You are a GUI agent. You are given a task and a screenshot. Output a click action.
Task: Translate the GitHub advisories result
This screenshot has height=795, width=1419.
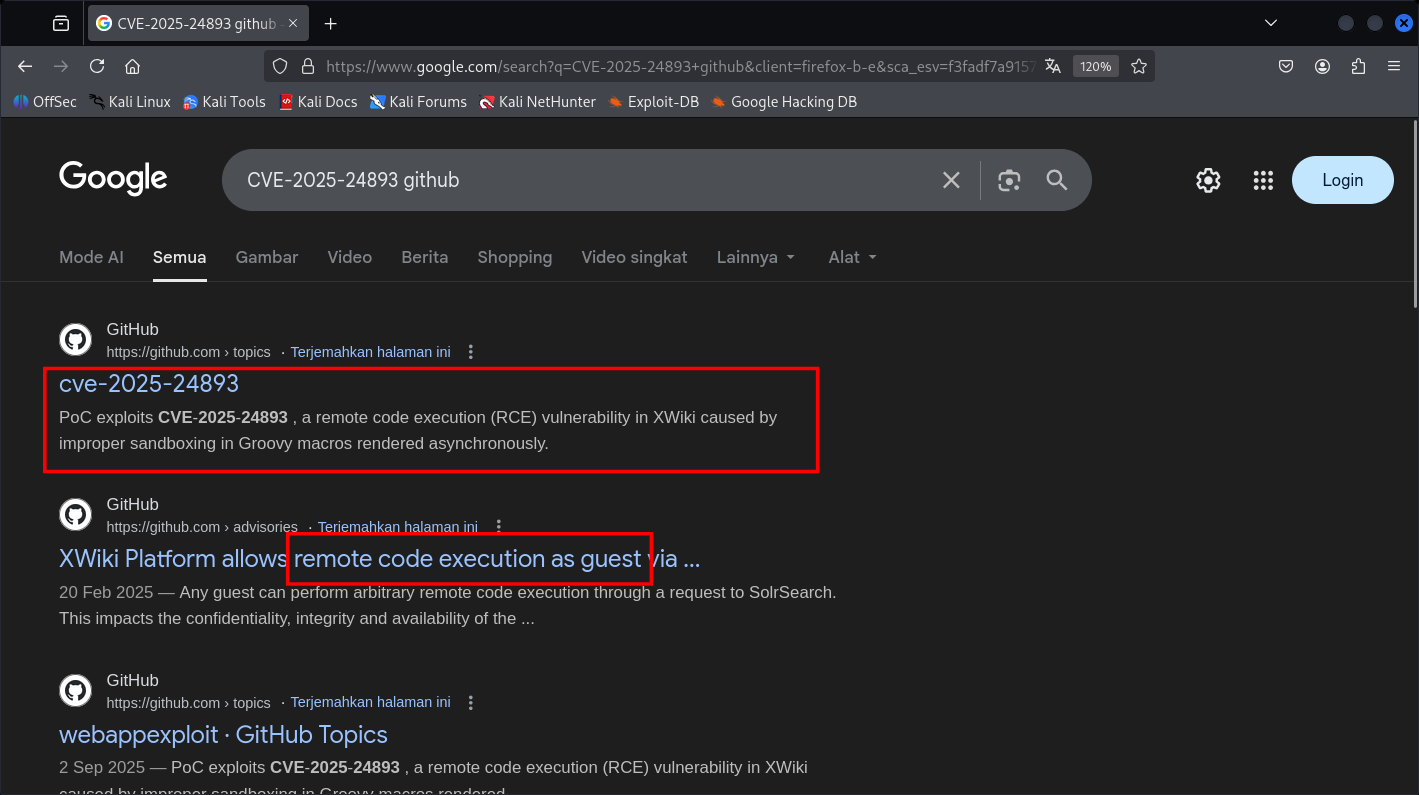point(398,527)
